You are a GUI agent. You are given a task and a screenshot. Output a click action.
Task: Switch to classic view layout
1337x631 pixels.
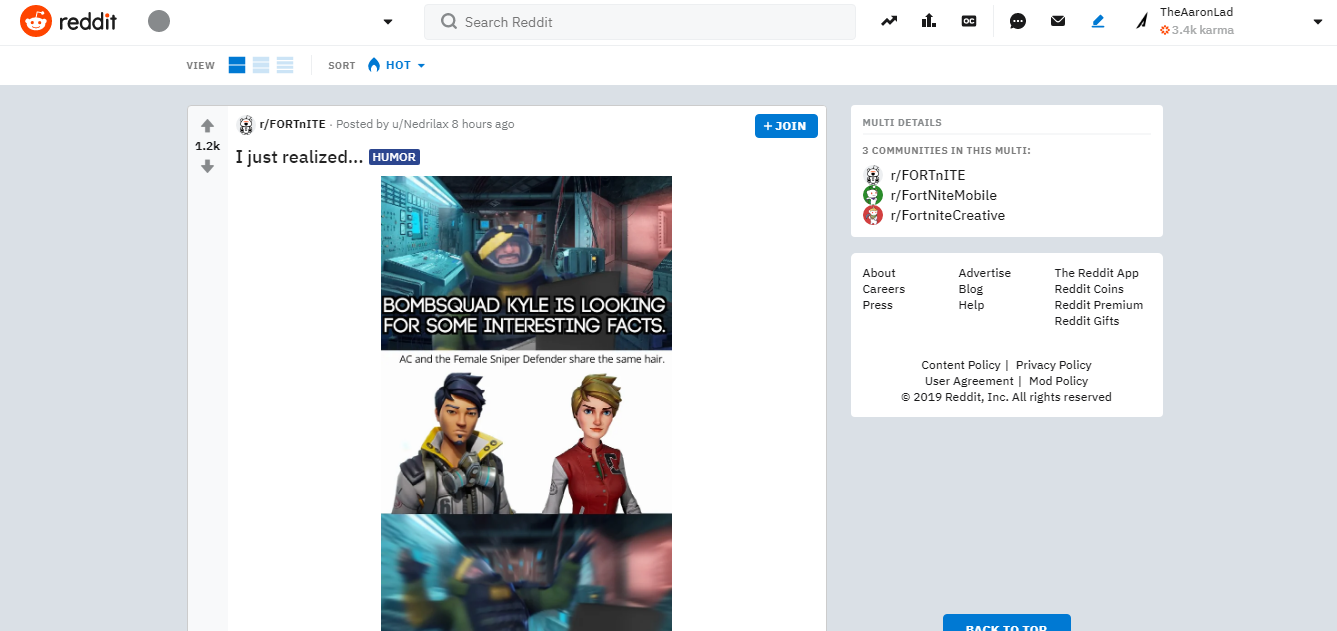click(261, 65)
